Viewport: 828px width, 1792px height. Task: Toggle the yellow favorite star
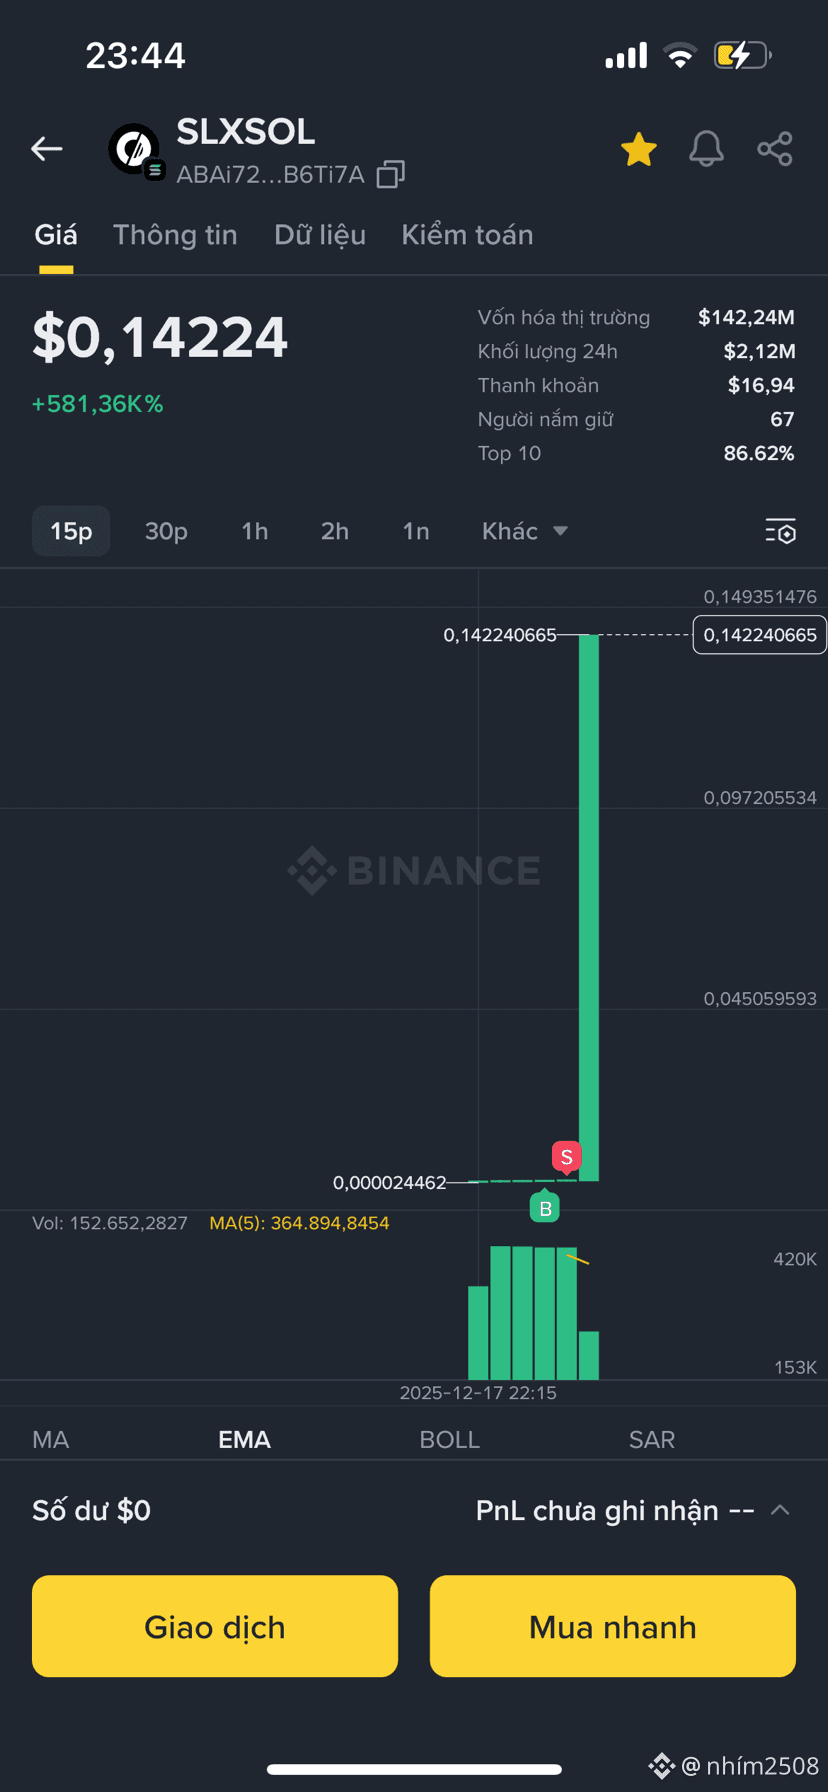pyautogui.click(x=638, y=149)
